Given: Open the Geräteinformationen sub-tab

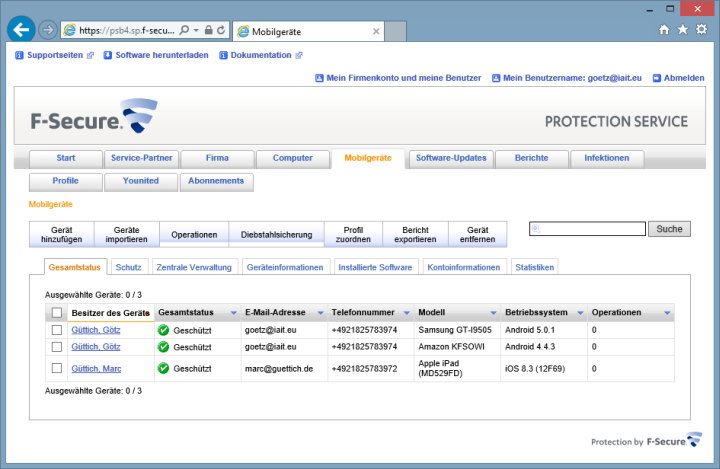Looking at the screenshot, I should [287, 267].
